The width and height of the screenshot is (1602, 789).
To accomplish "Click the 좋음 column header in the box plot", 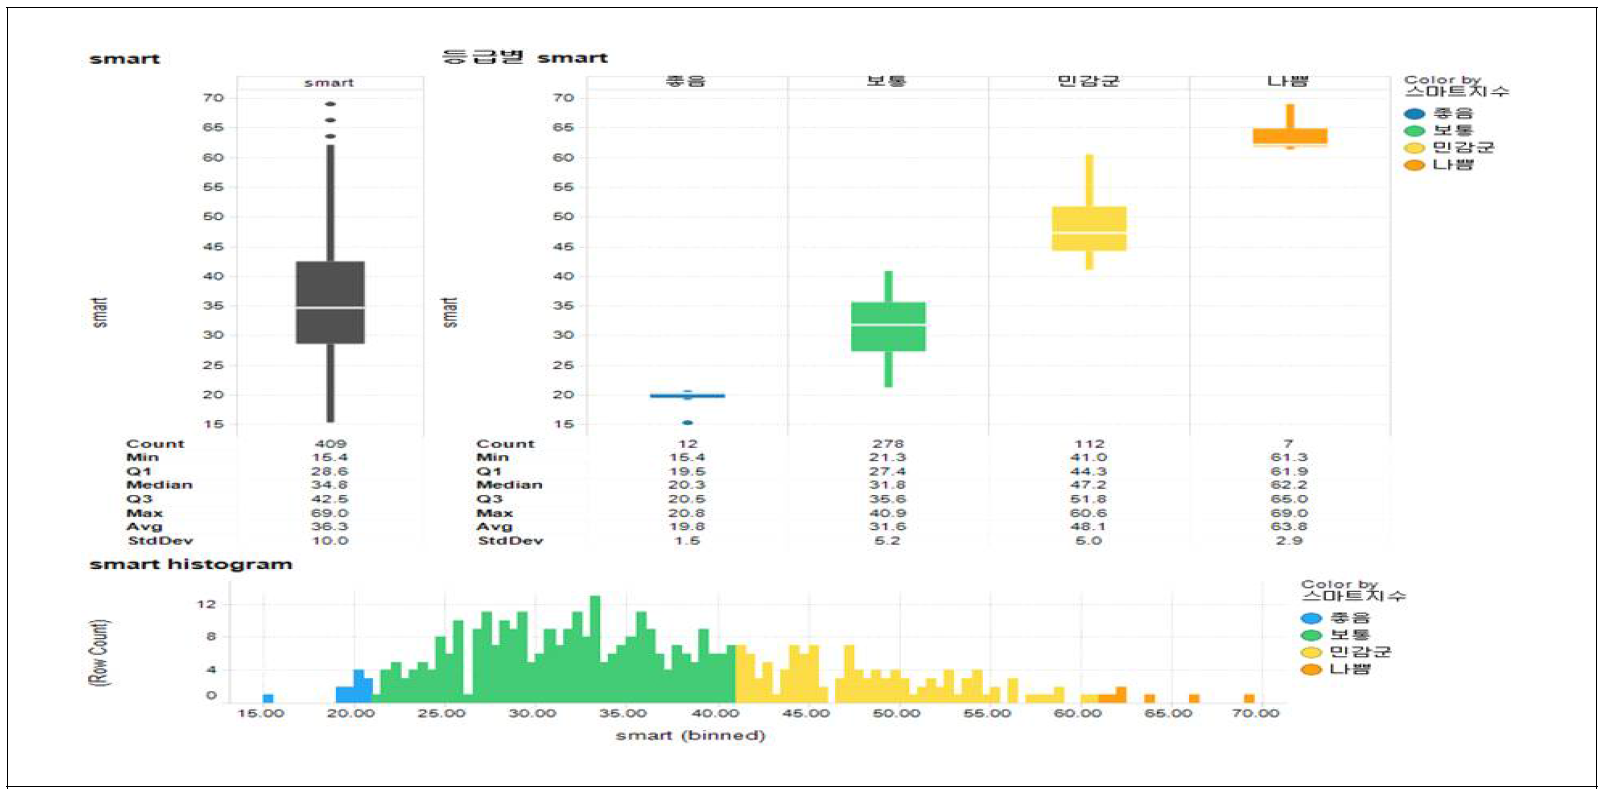I will [x=686, y=81].
